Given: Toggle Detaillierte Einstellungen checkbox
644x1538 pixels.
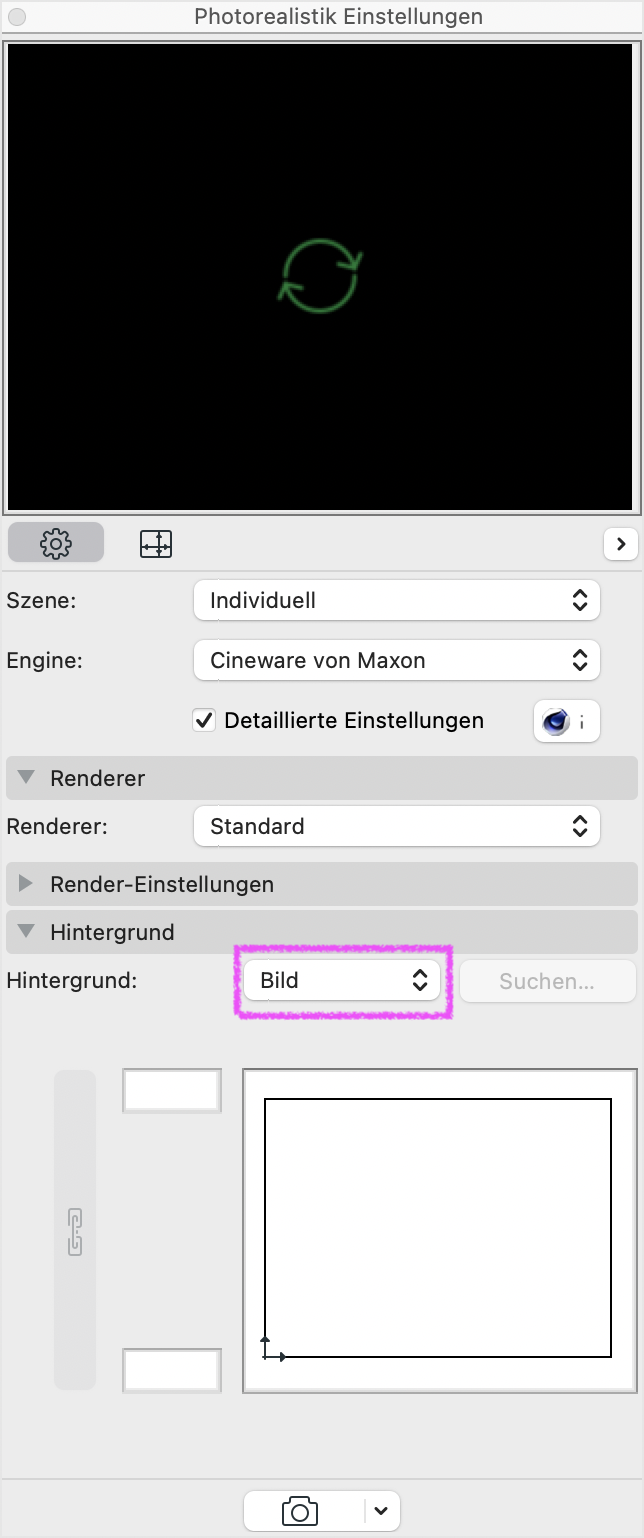Looking at the screenshot, I should pos(204,720).
